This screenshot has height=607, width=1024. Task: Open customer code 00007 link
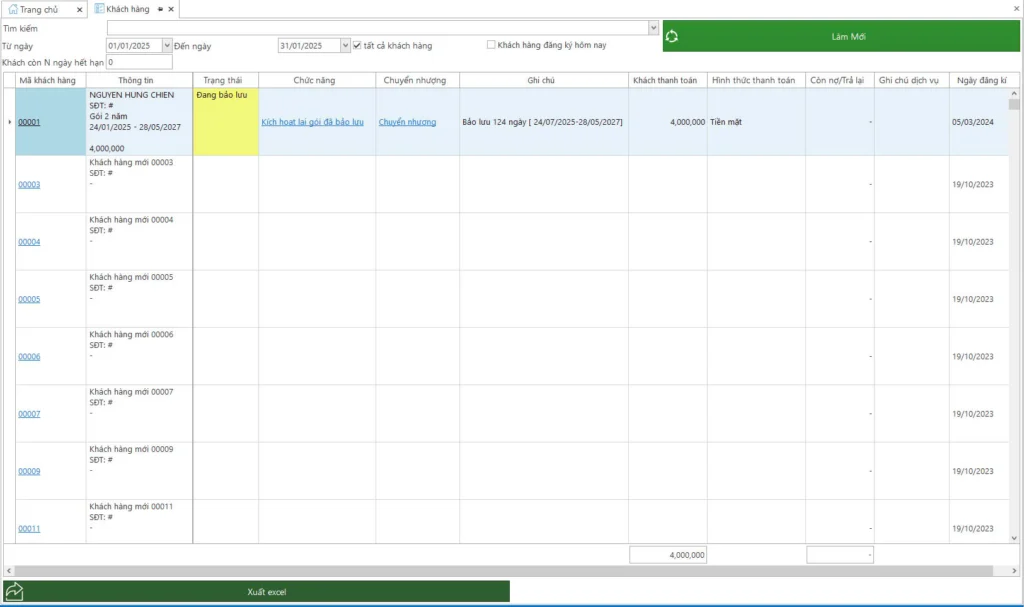29,414
